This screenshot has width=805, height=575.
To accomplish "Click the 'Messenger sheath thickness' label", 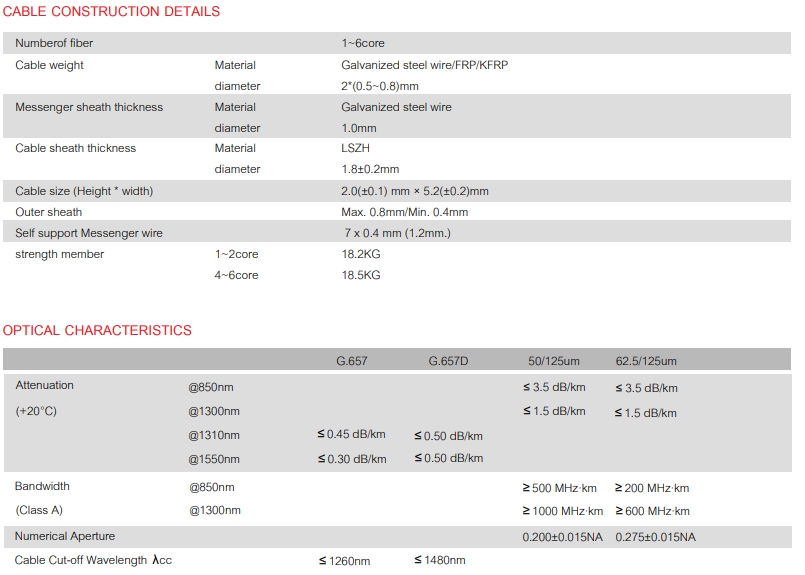I will [89, 107].
